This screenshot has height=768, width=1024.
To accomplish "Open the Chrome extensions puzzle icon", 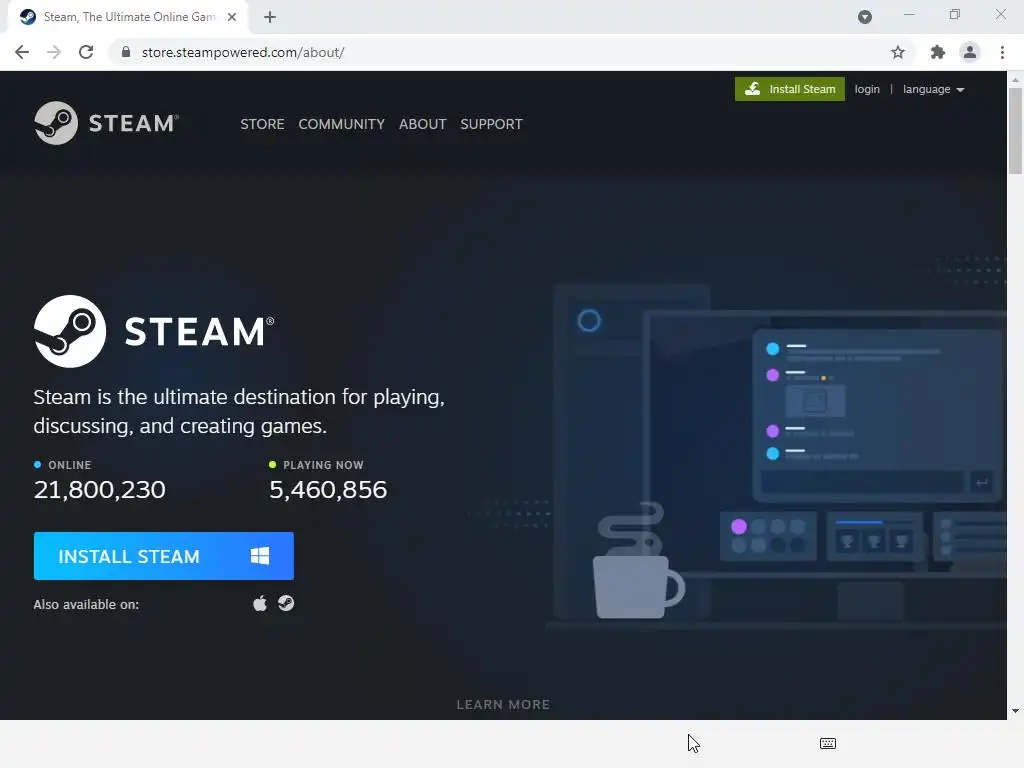I will pos(937,52).
